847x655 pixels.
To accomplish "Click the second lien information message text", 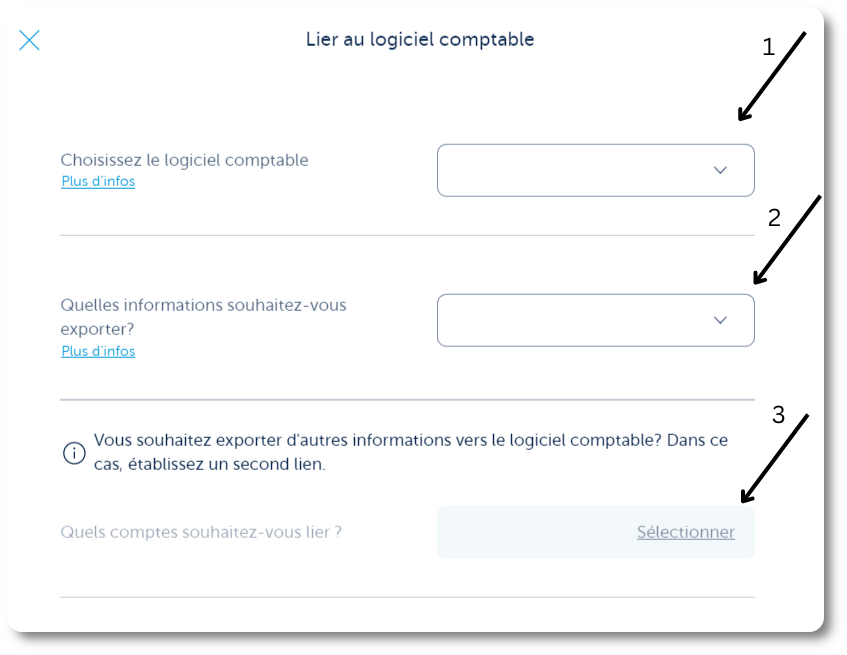I will 411,452.
